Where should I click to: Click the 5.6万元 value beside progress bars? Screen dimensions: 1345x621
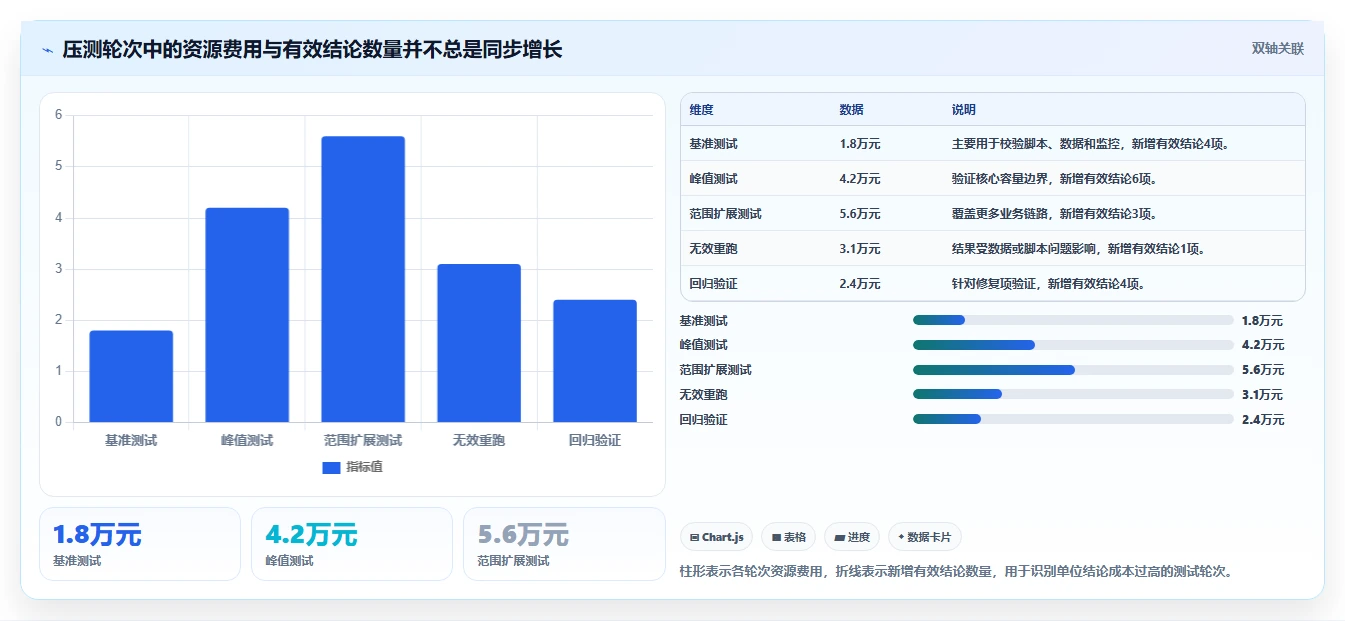pyautogui.click(x=1262, y=370)
